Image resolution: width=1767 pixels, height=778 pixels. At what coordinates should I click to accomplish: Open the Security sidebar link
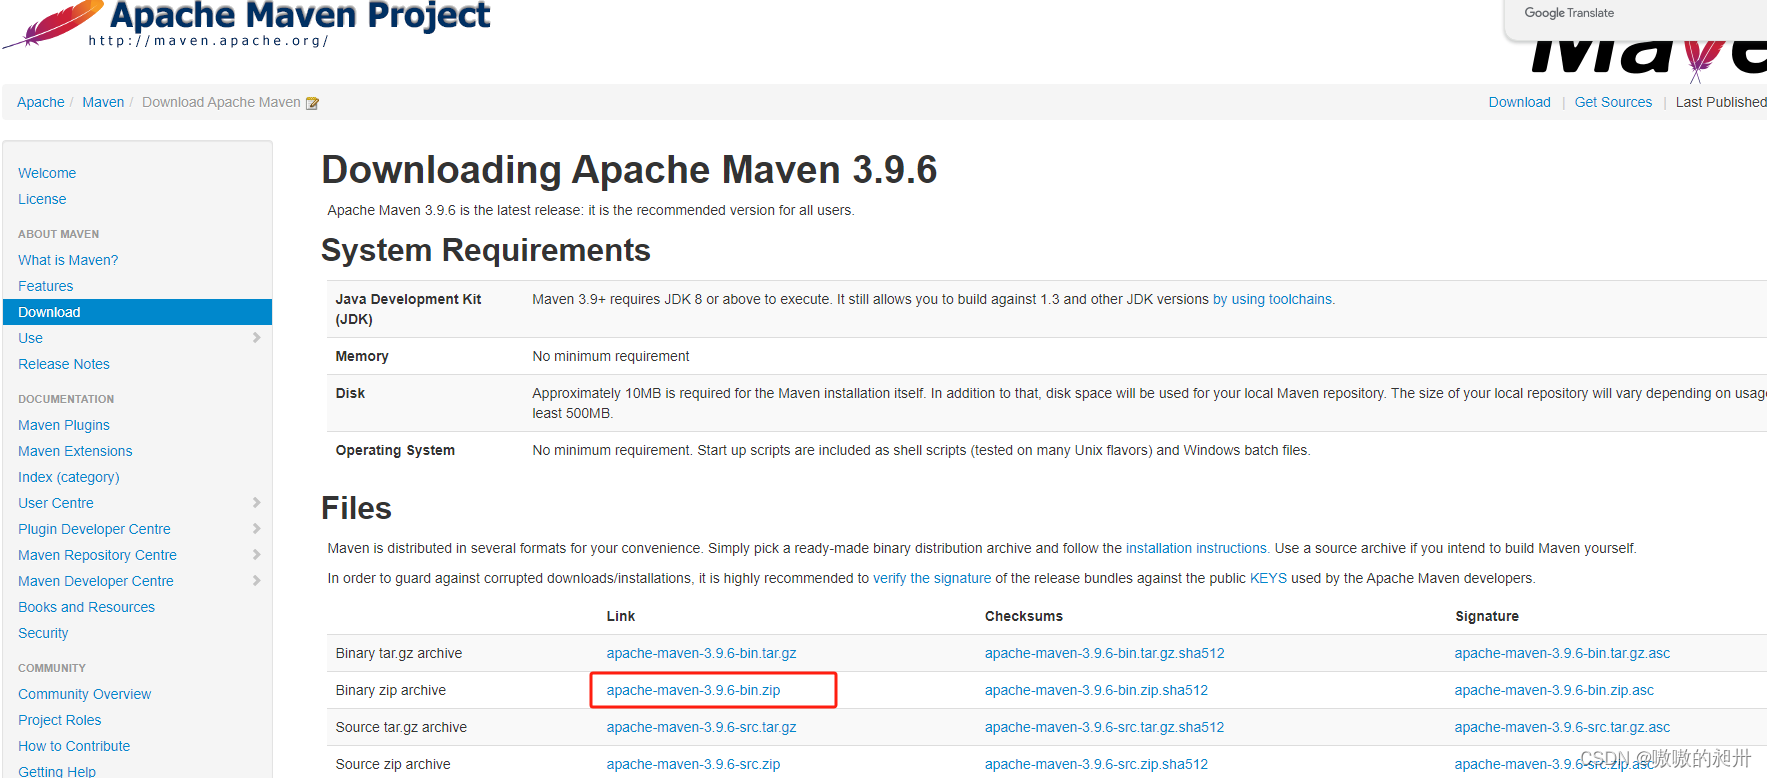[43, 633]
